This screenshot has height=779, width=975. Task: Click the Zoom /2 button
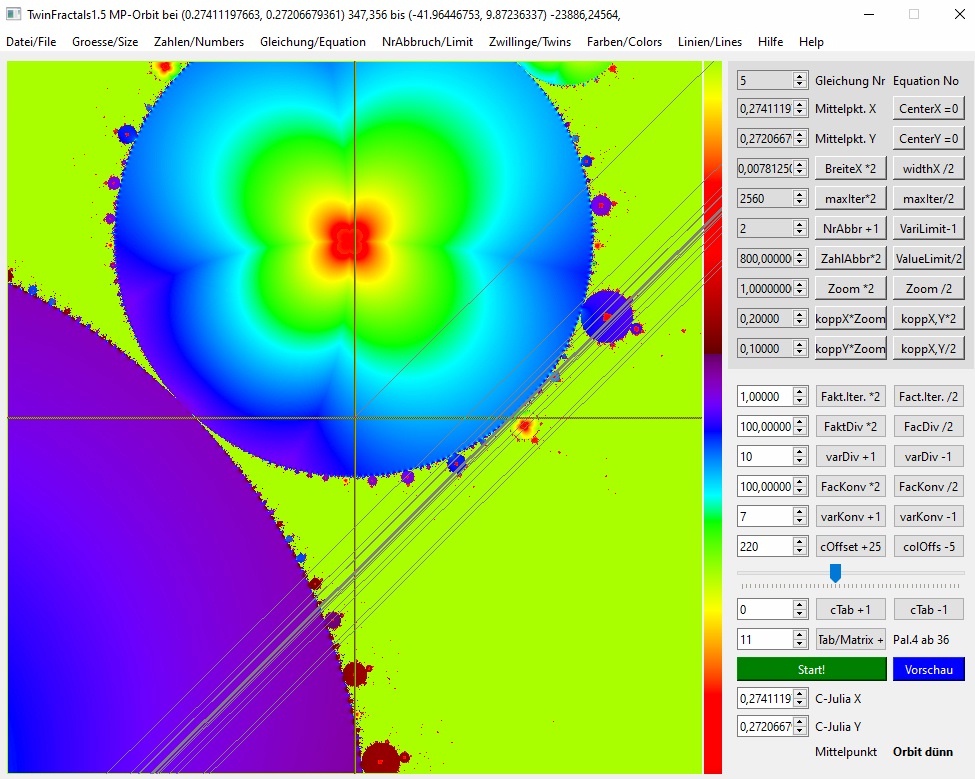point(928,288)
